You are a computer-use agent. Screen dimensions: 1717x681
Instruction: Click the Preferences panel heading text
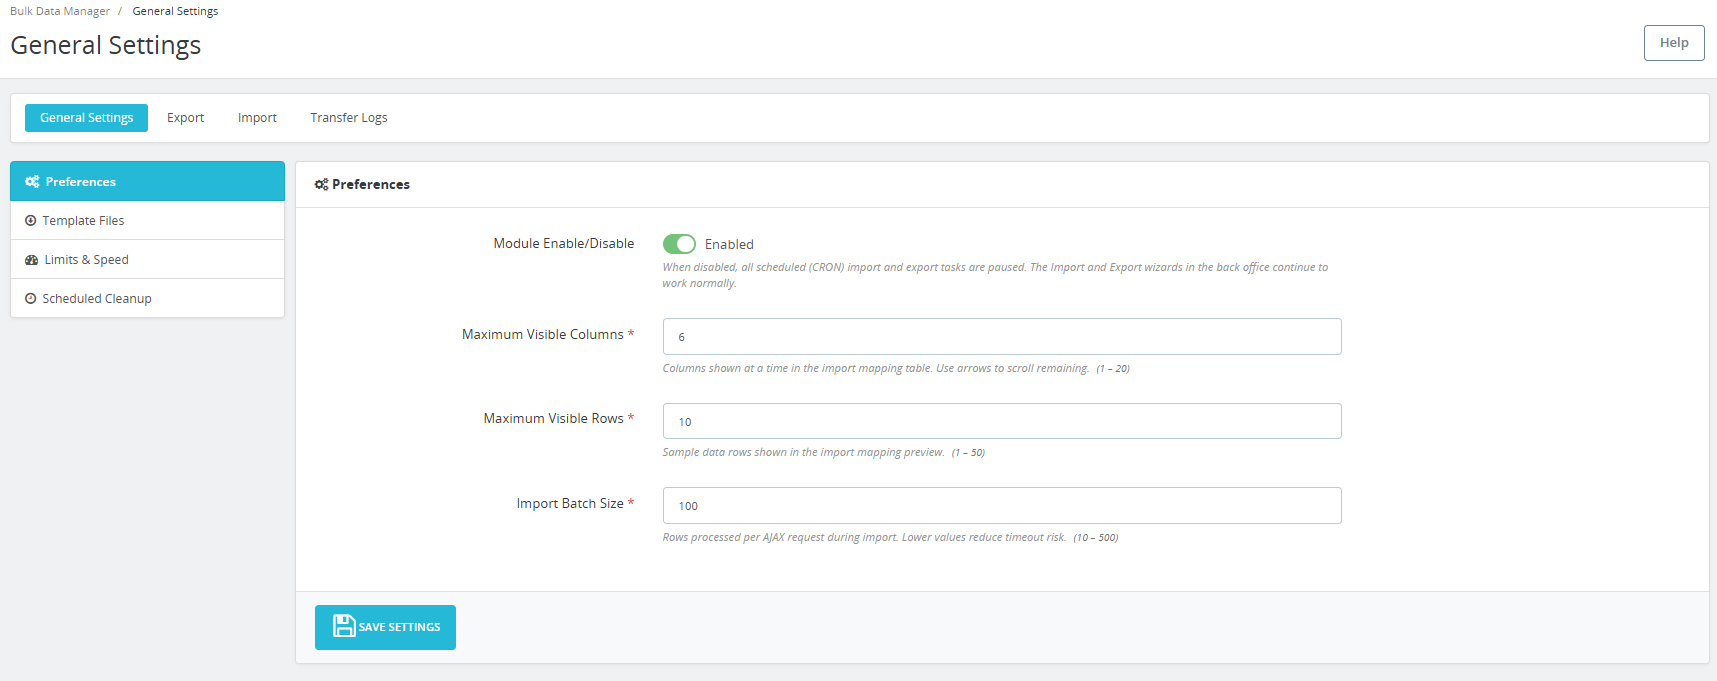click(371, 185)
